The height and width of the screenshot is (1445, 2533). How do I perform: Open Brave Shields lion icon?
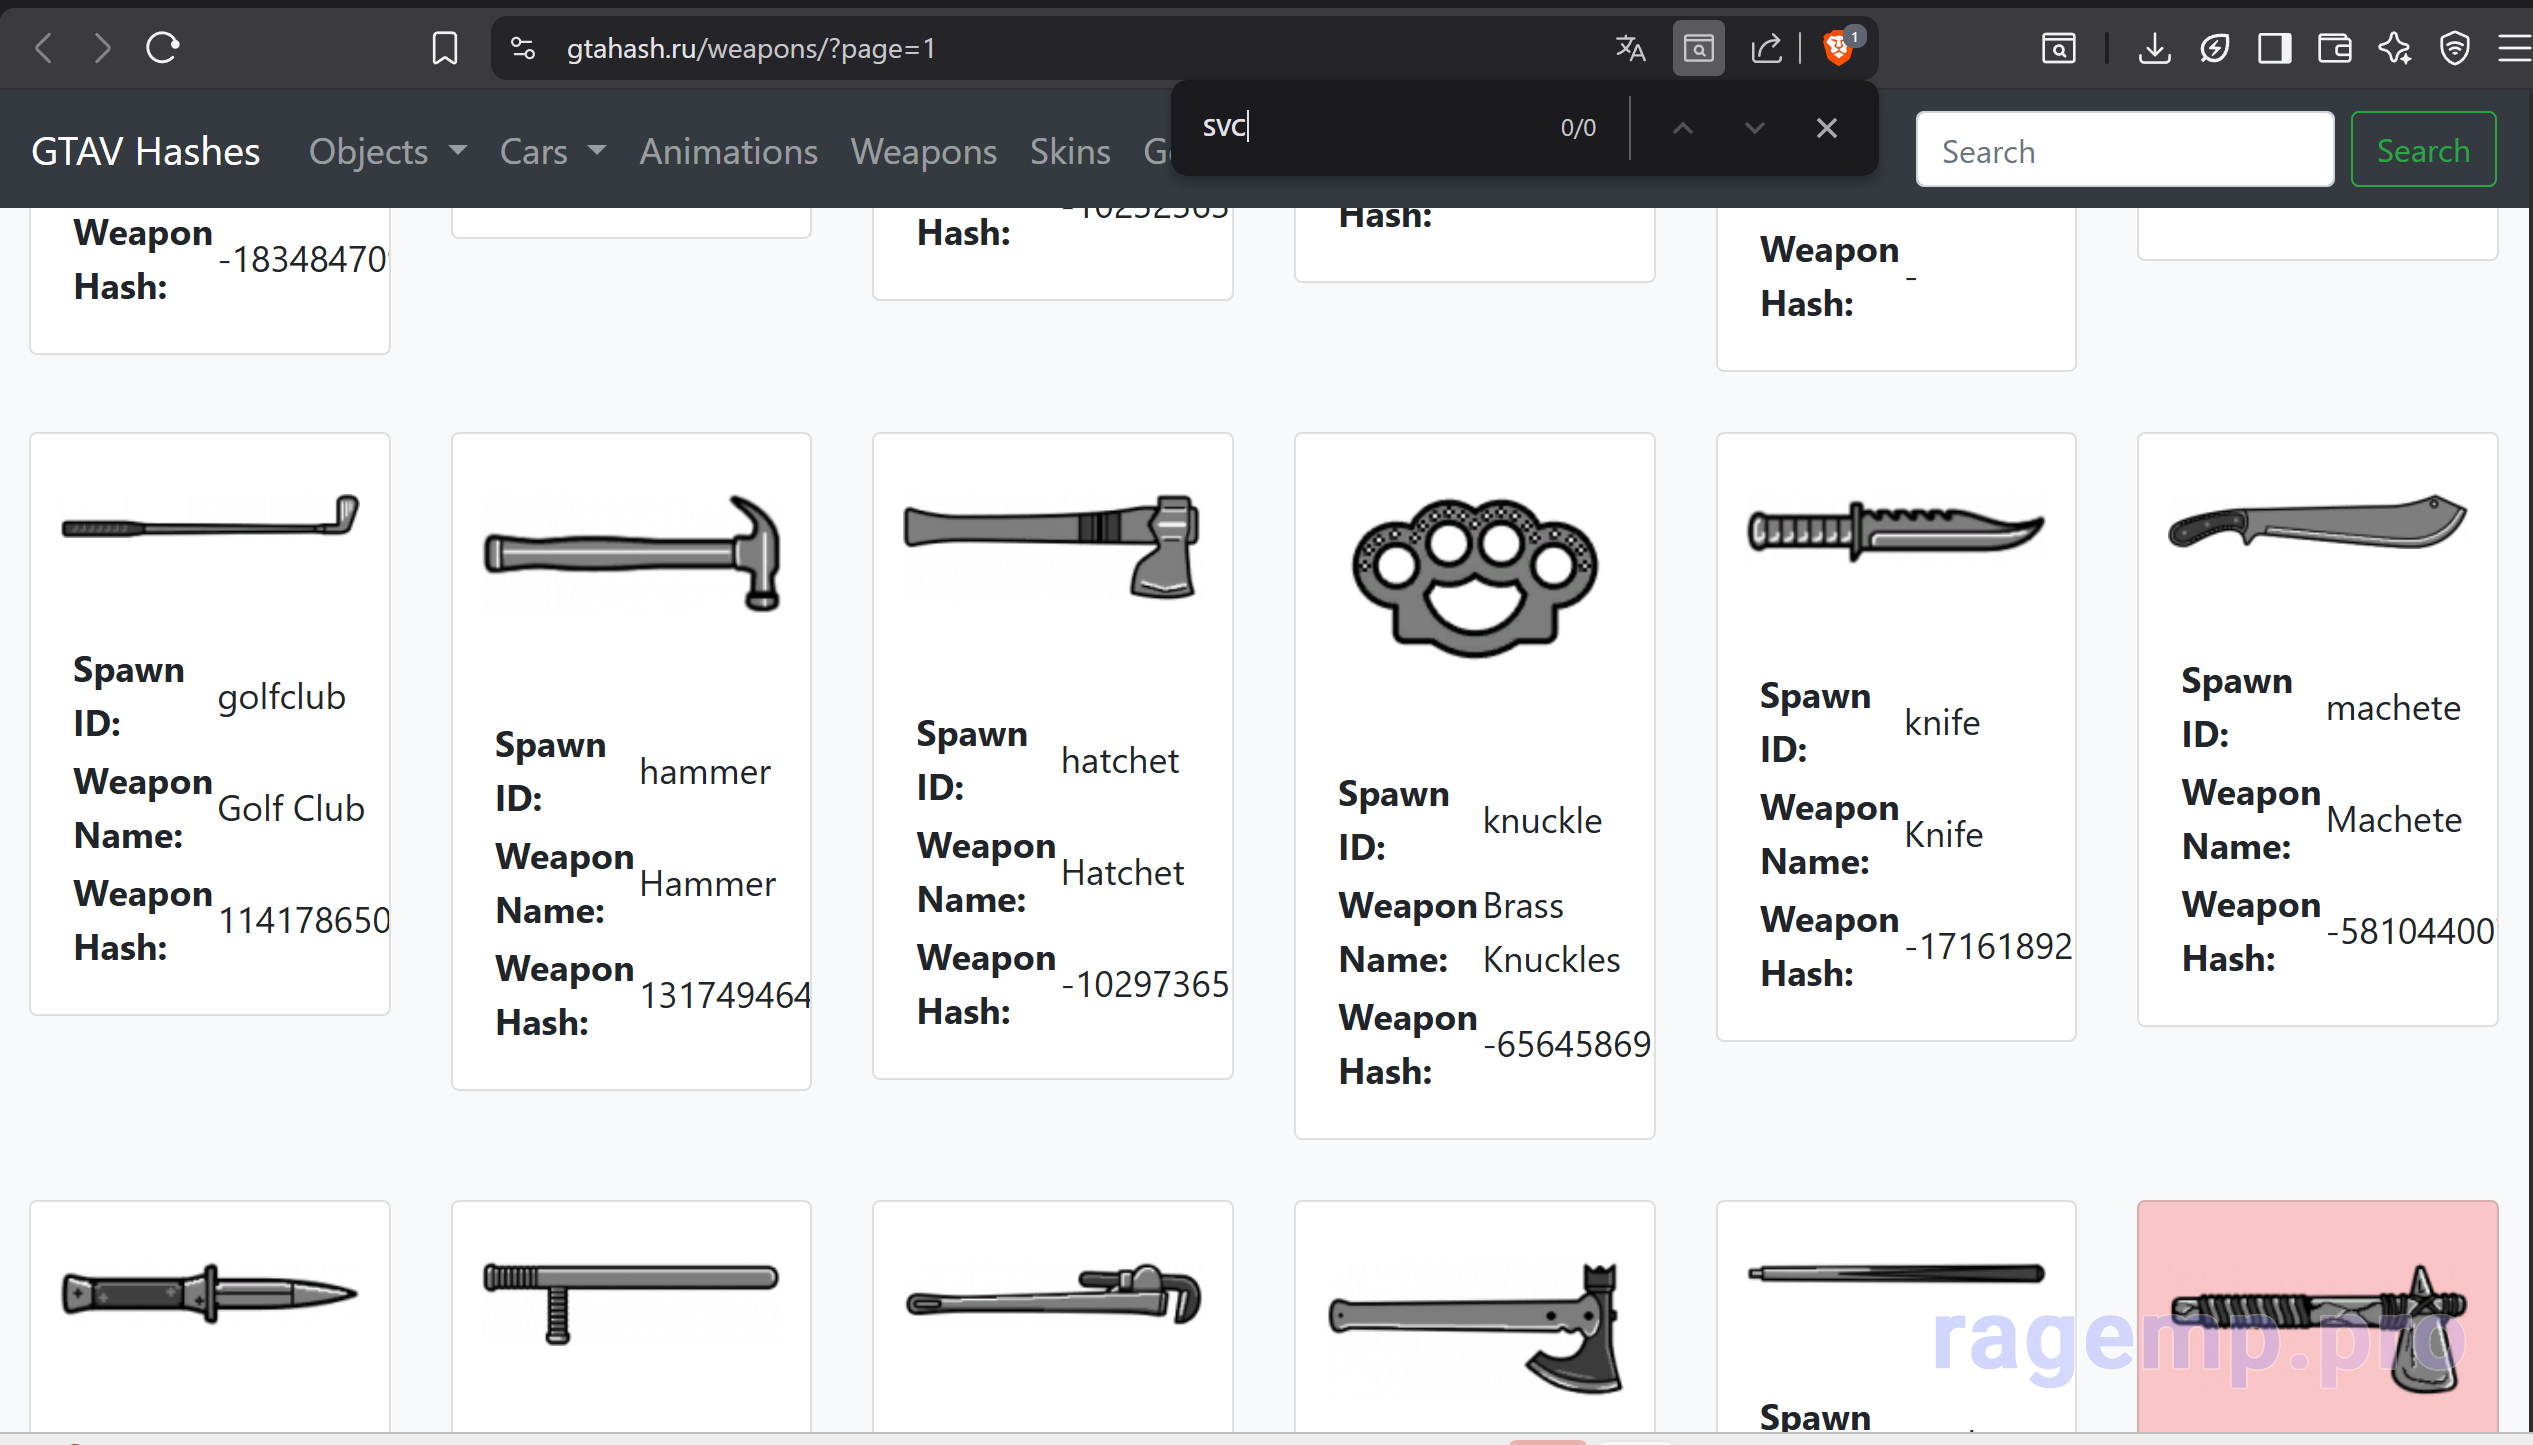[x=1838, y=48]
